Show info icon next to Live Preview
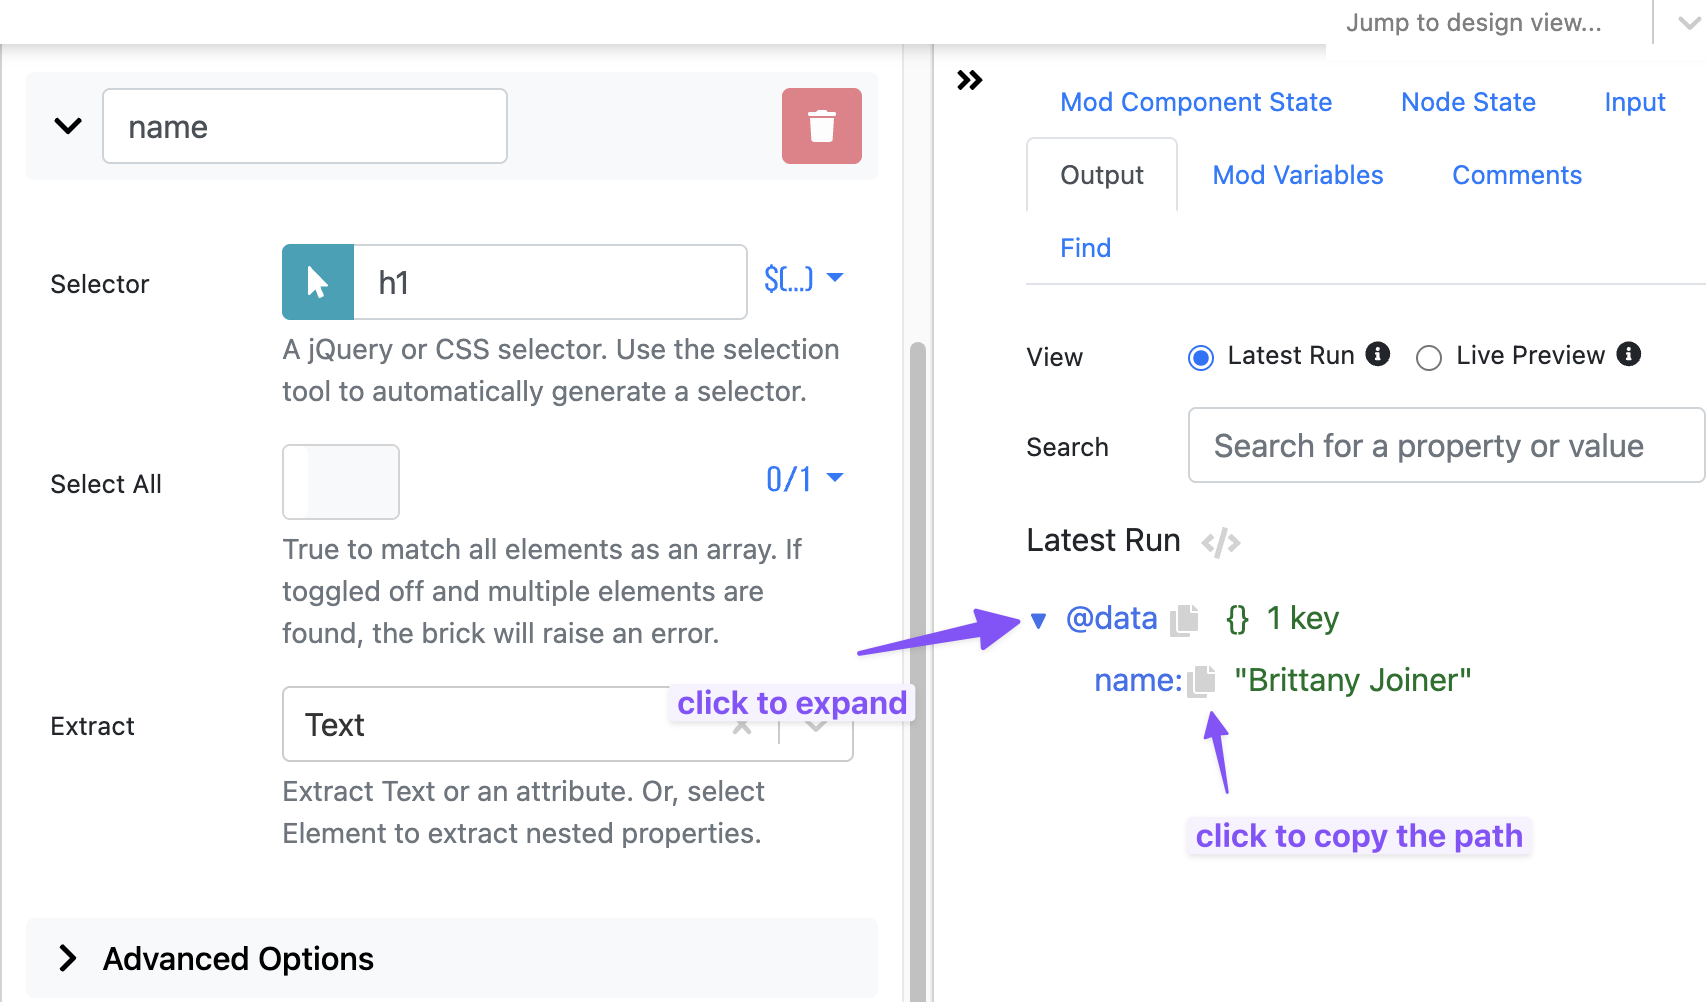This screenshot has width=1706, height=1002. coord(1629,354)
